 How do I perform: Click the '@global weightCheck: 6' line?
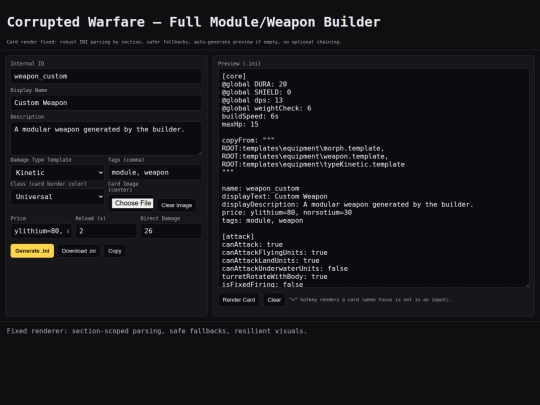(x=266, y=108)
